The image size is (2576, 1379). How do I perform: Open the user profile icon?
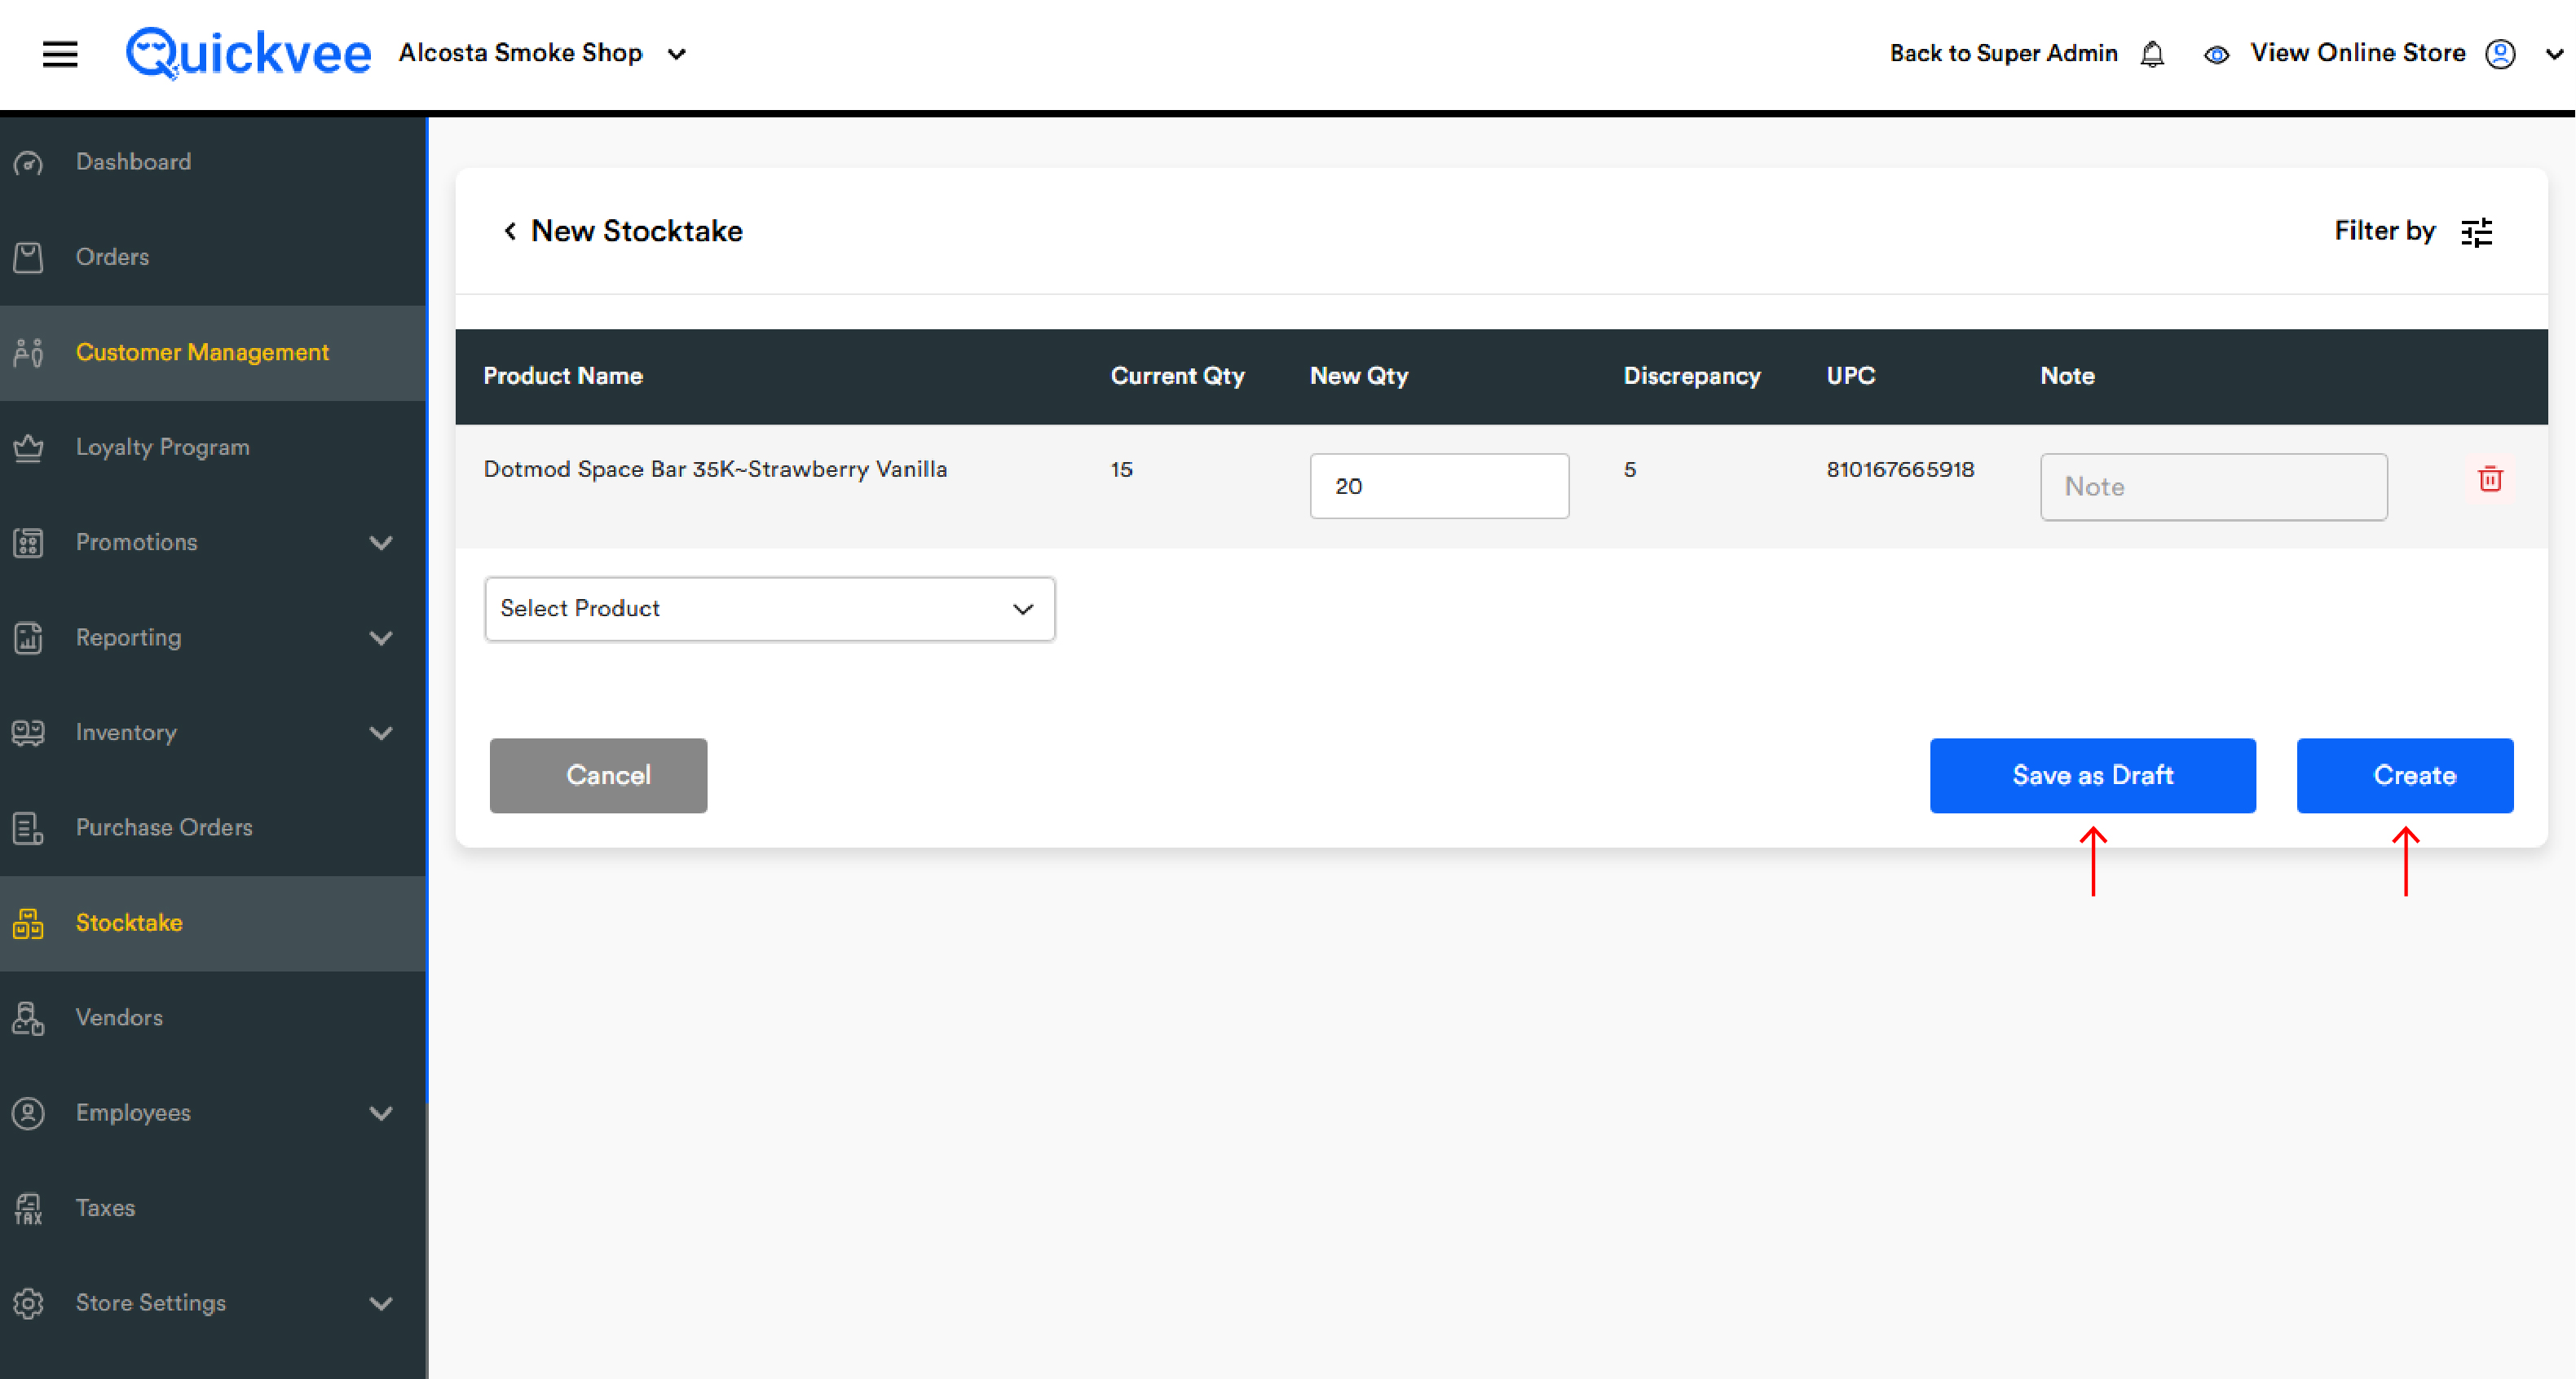(2500, 54)
